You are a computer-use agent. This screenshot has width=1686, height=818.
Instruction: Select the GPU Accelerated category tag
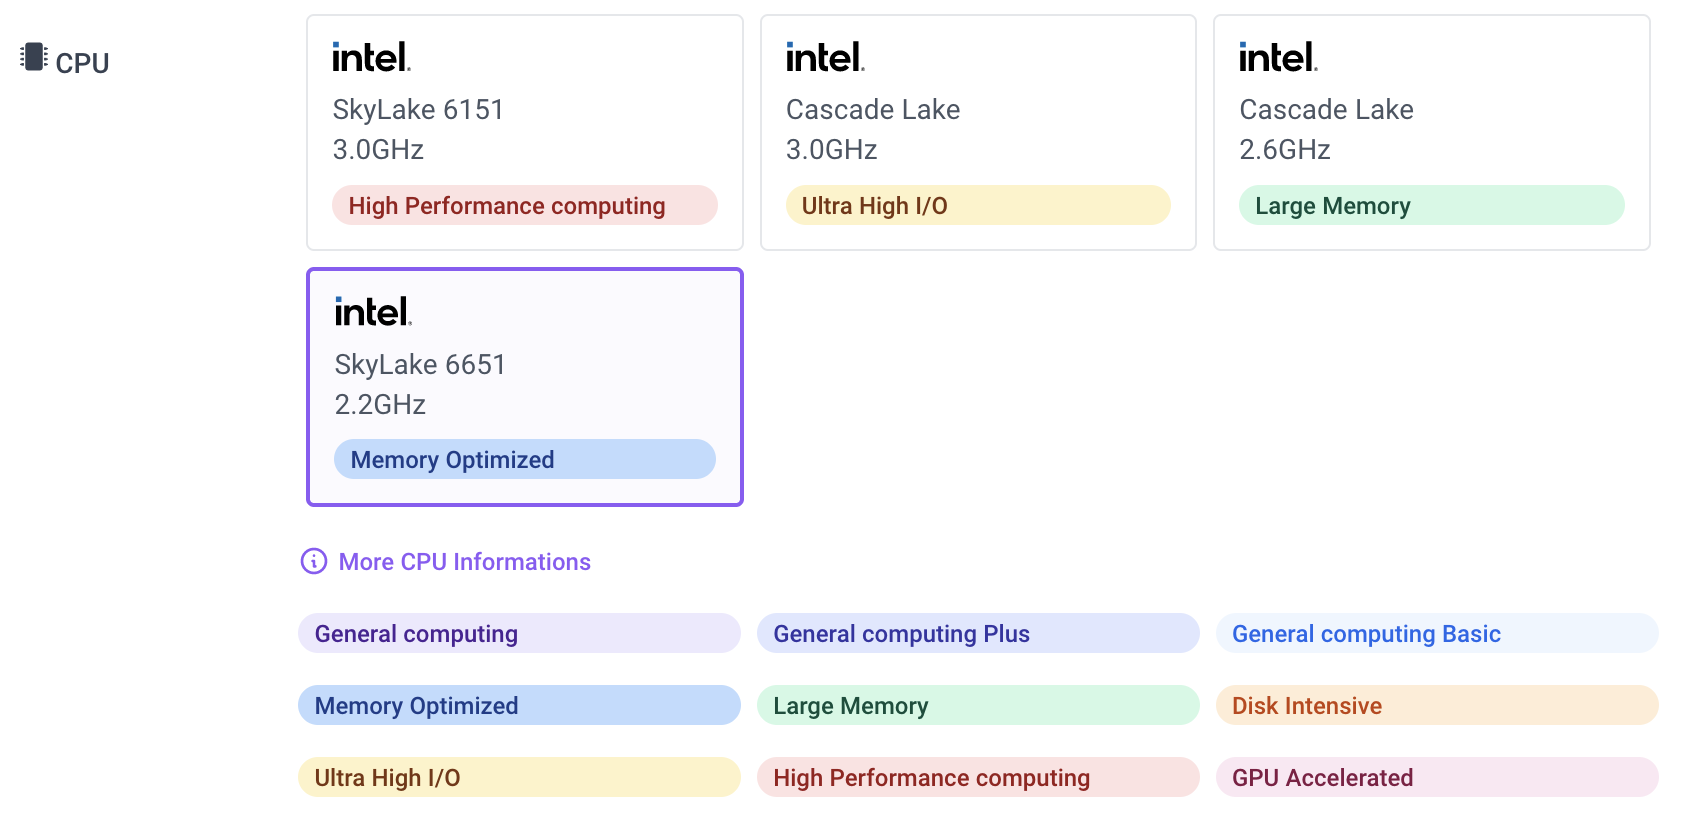coord(1437,777)
